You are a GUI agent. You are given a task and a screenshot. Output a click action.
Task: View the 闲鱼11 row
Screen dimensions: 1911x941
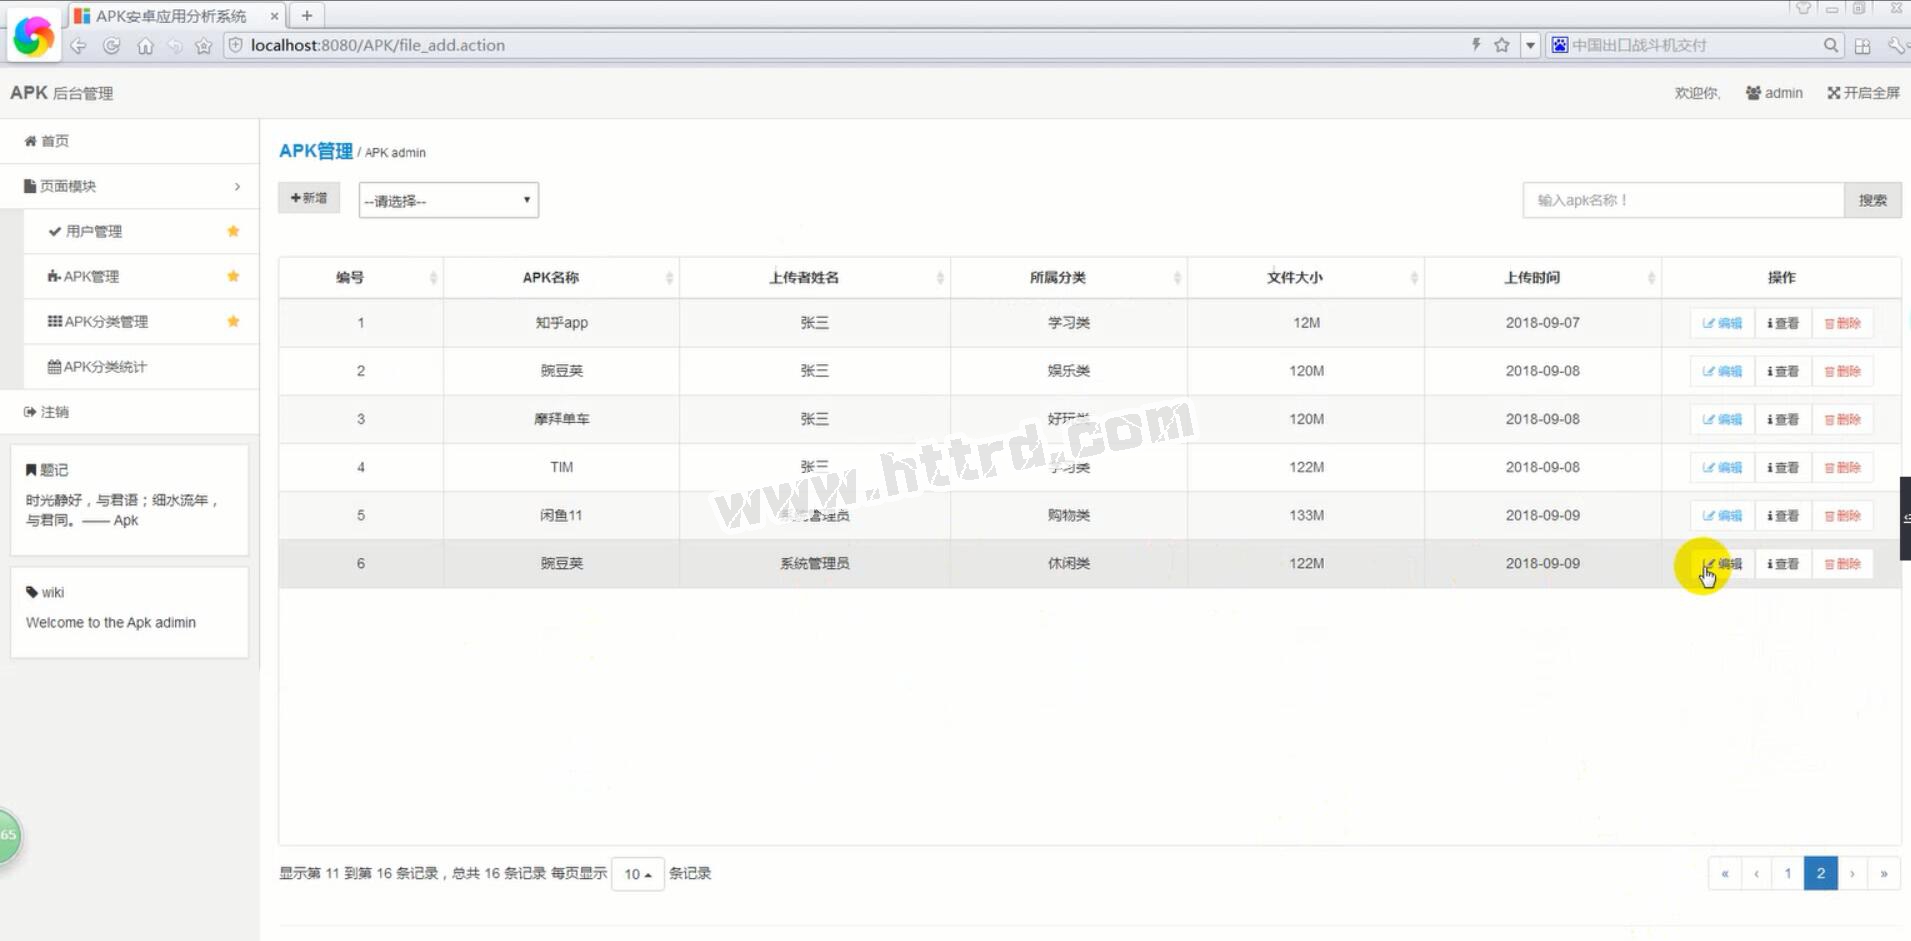click(x=1782, y=515)
